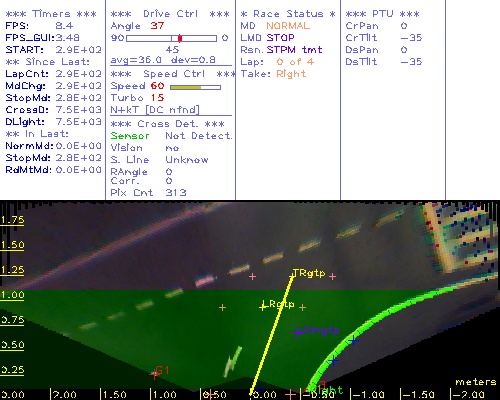Select the LRgtp yellow cross marker

(263, 306)
